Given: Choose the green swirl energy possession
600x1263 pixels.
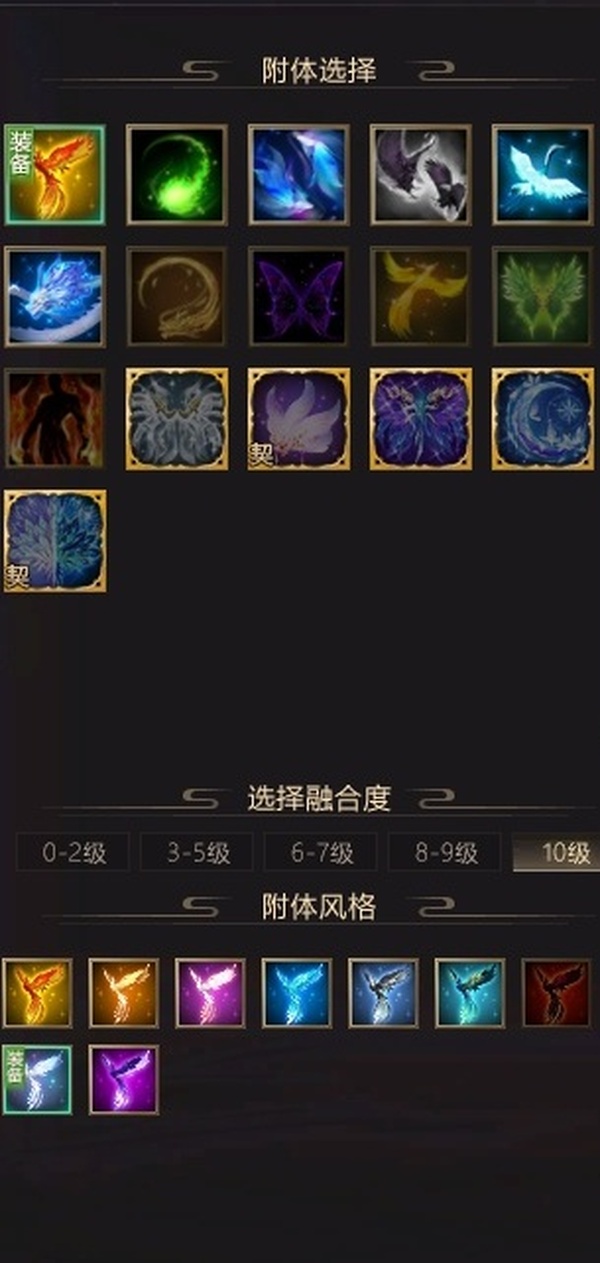Looking at the screenshot, I should pyautogui.click(x=177, y=174).
